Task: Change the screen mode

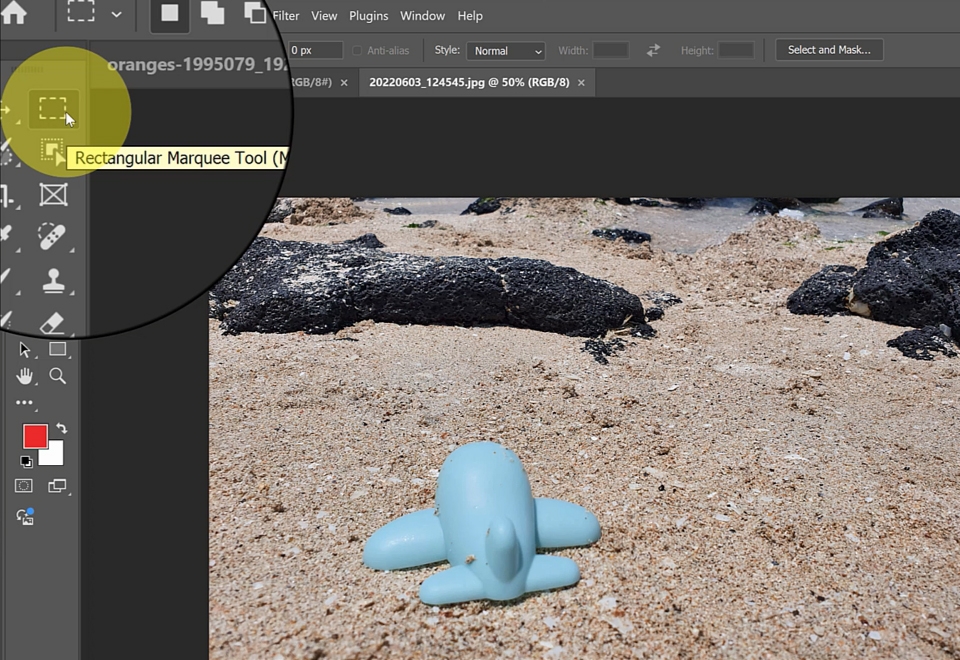Action: [57, 486]
